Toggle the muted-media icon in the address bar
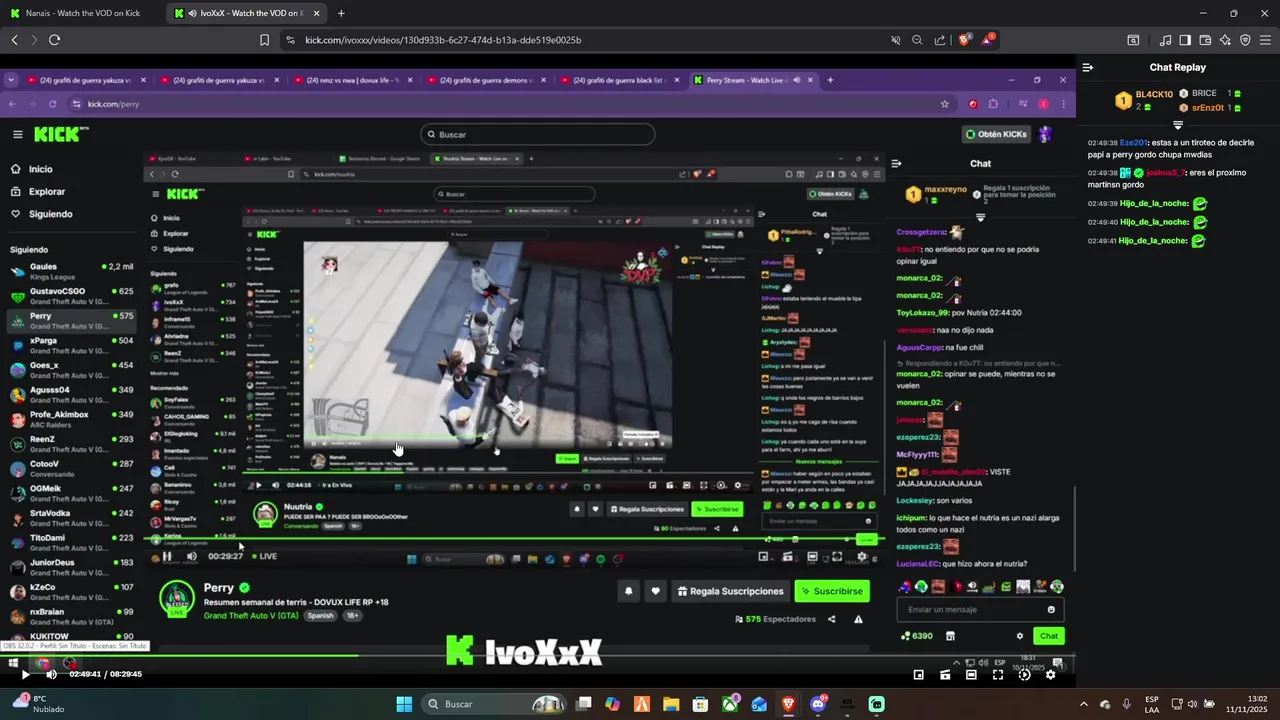1280x720 pixels. pos(895,40)
